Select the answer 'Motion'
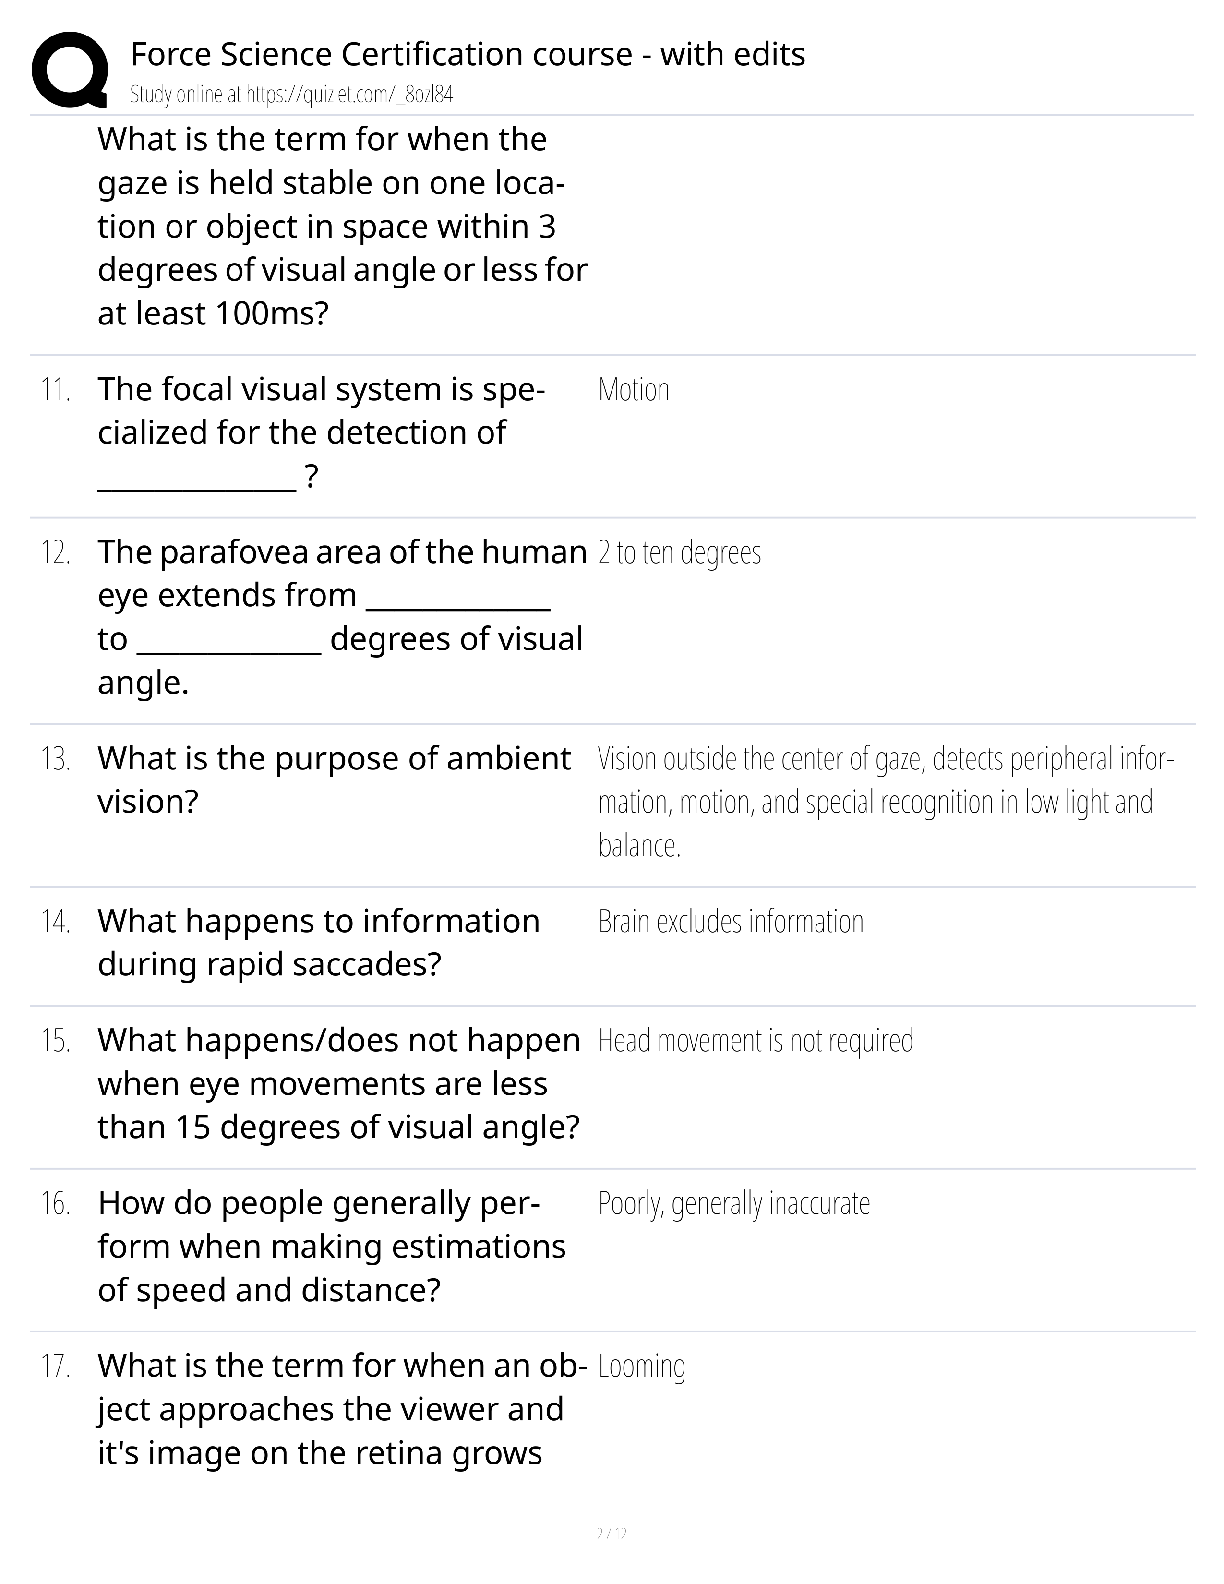 633,389
